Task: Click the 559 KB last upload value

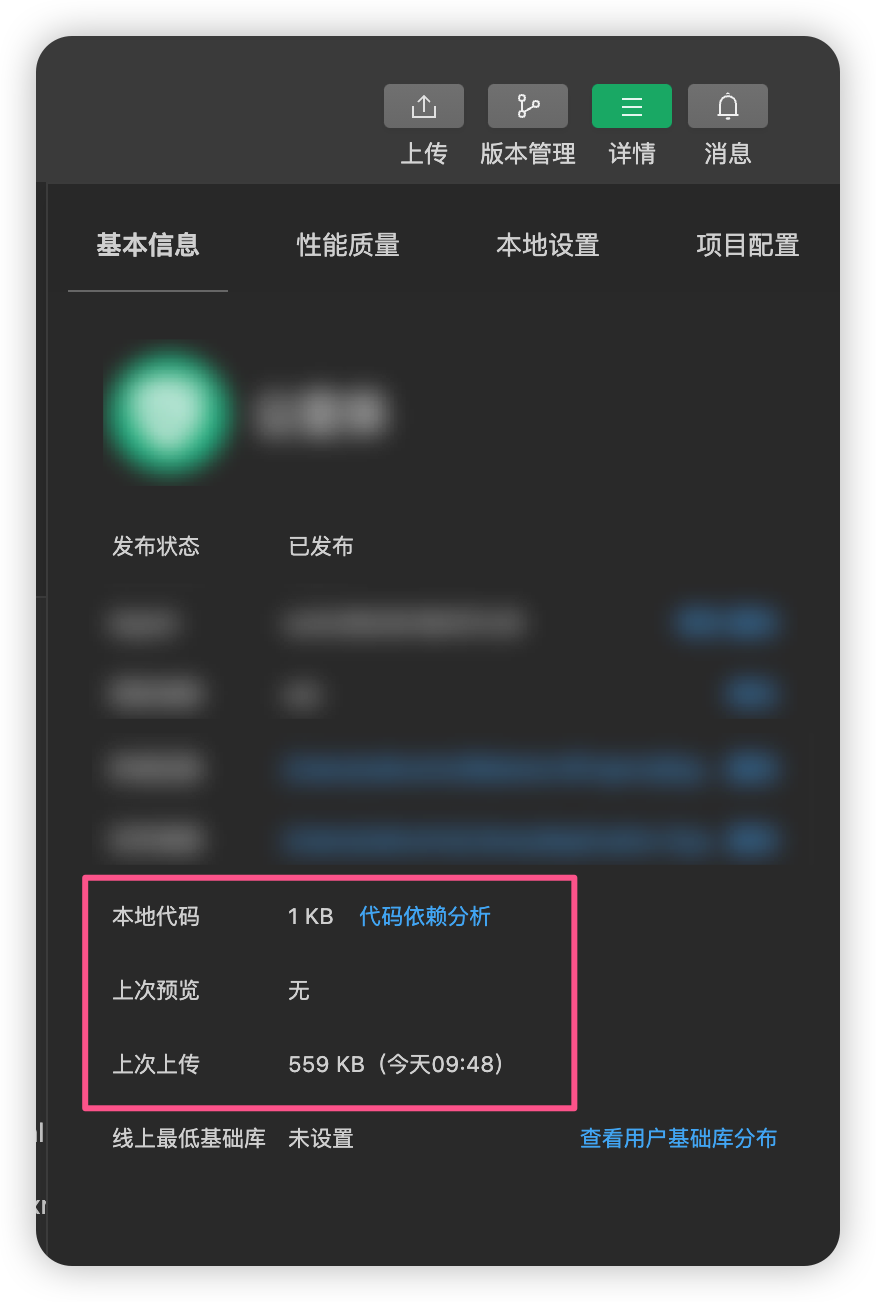Action: (x=396, y=1064)
